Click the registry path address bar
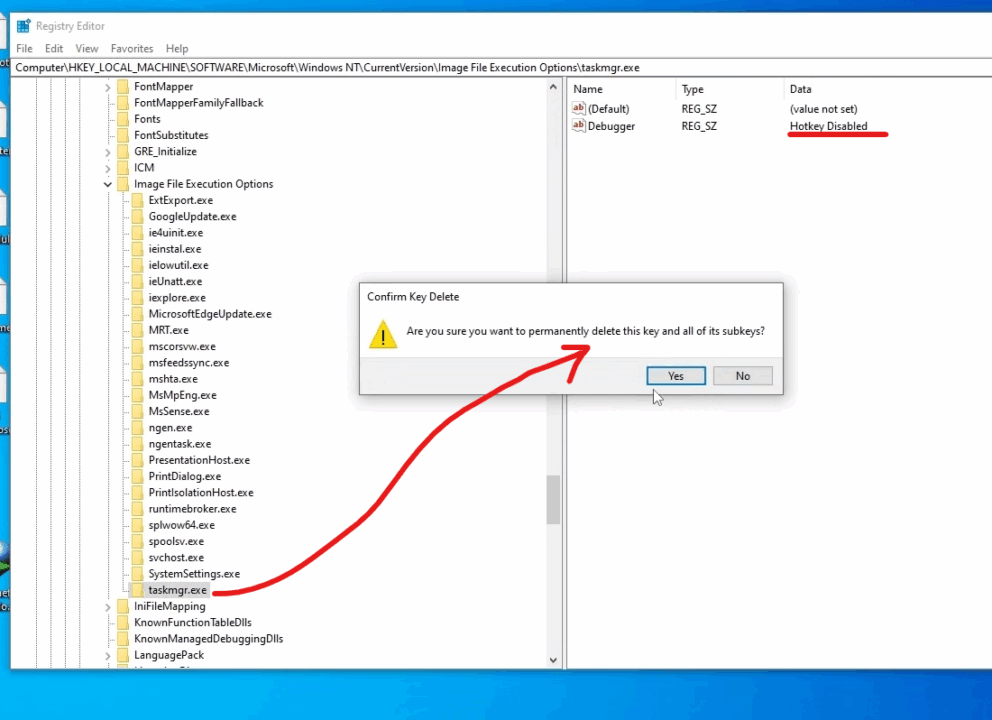The height and width of the screenshot is (720, 992). coord(500,68)
